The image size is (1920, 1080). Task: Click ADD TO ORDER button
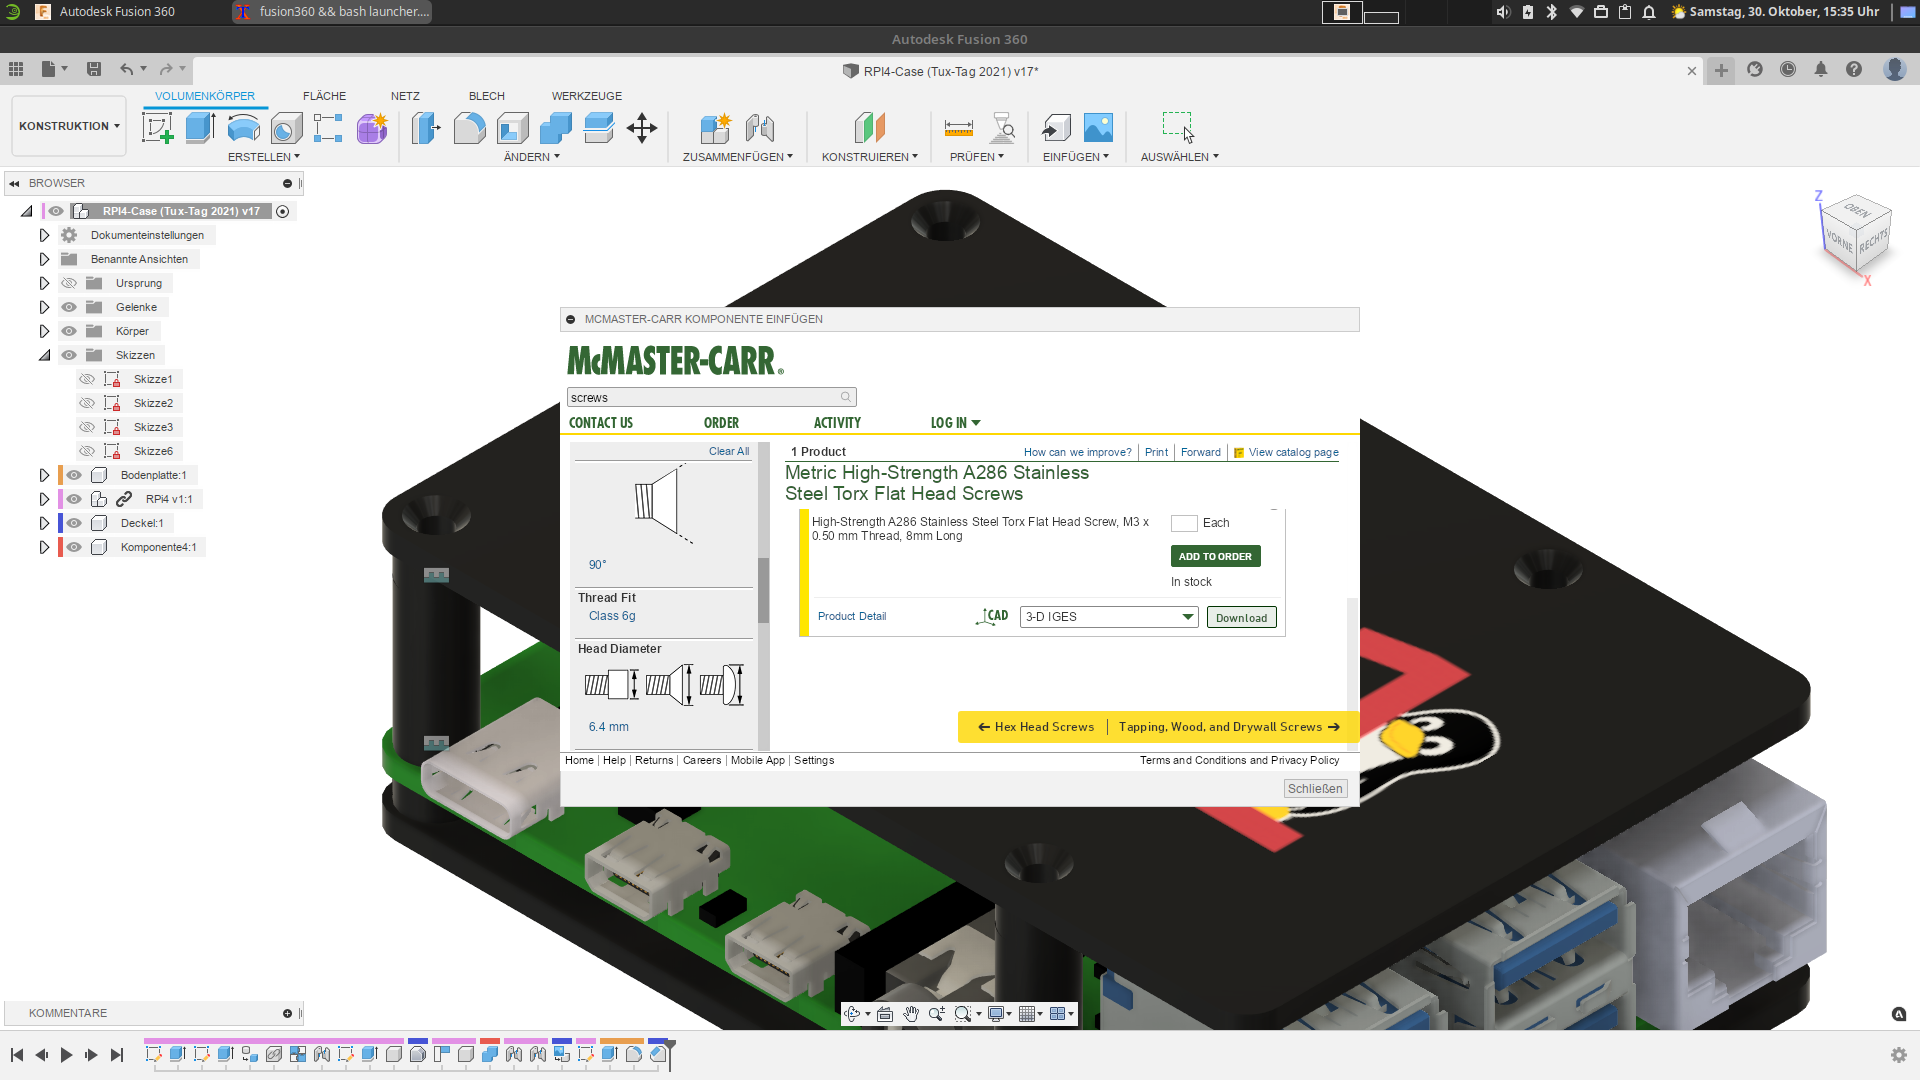(1215, 556)
